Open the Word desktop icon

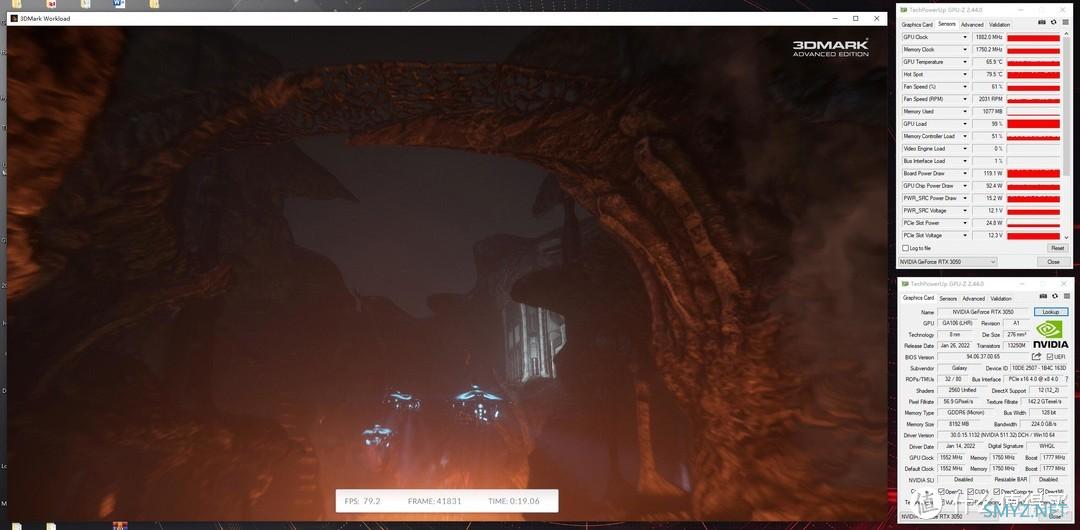tap(118, 3)
